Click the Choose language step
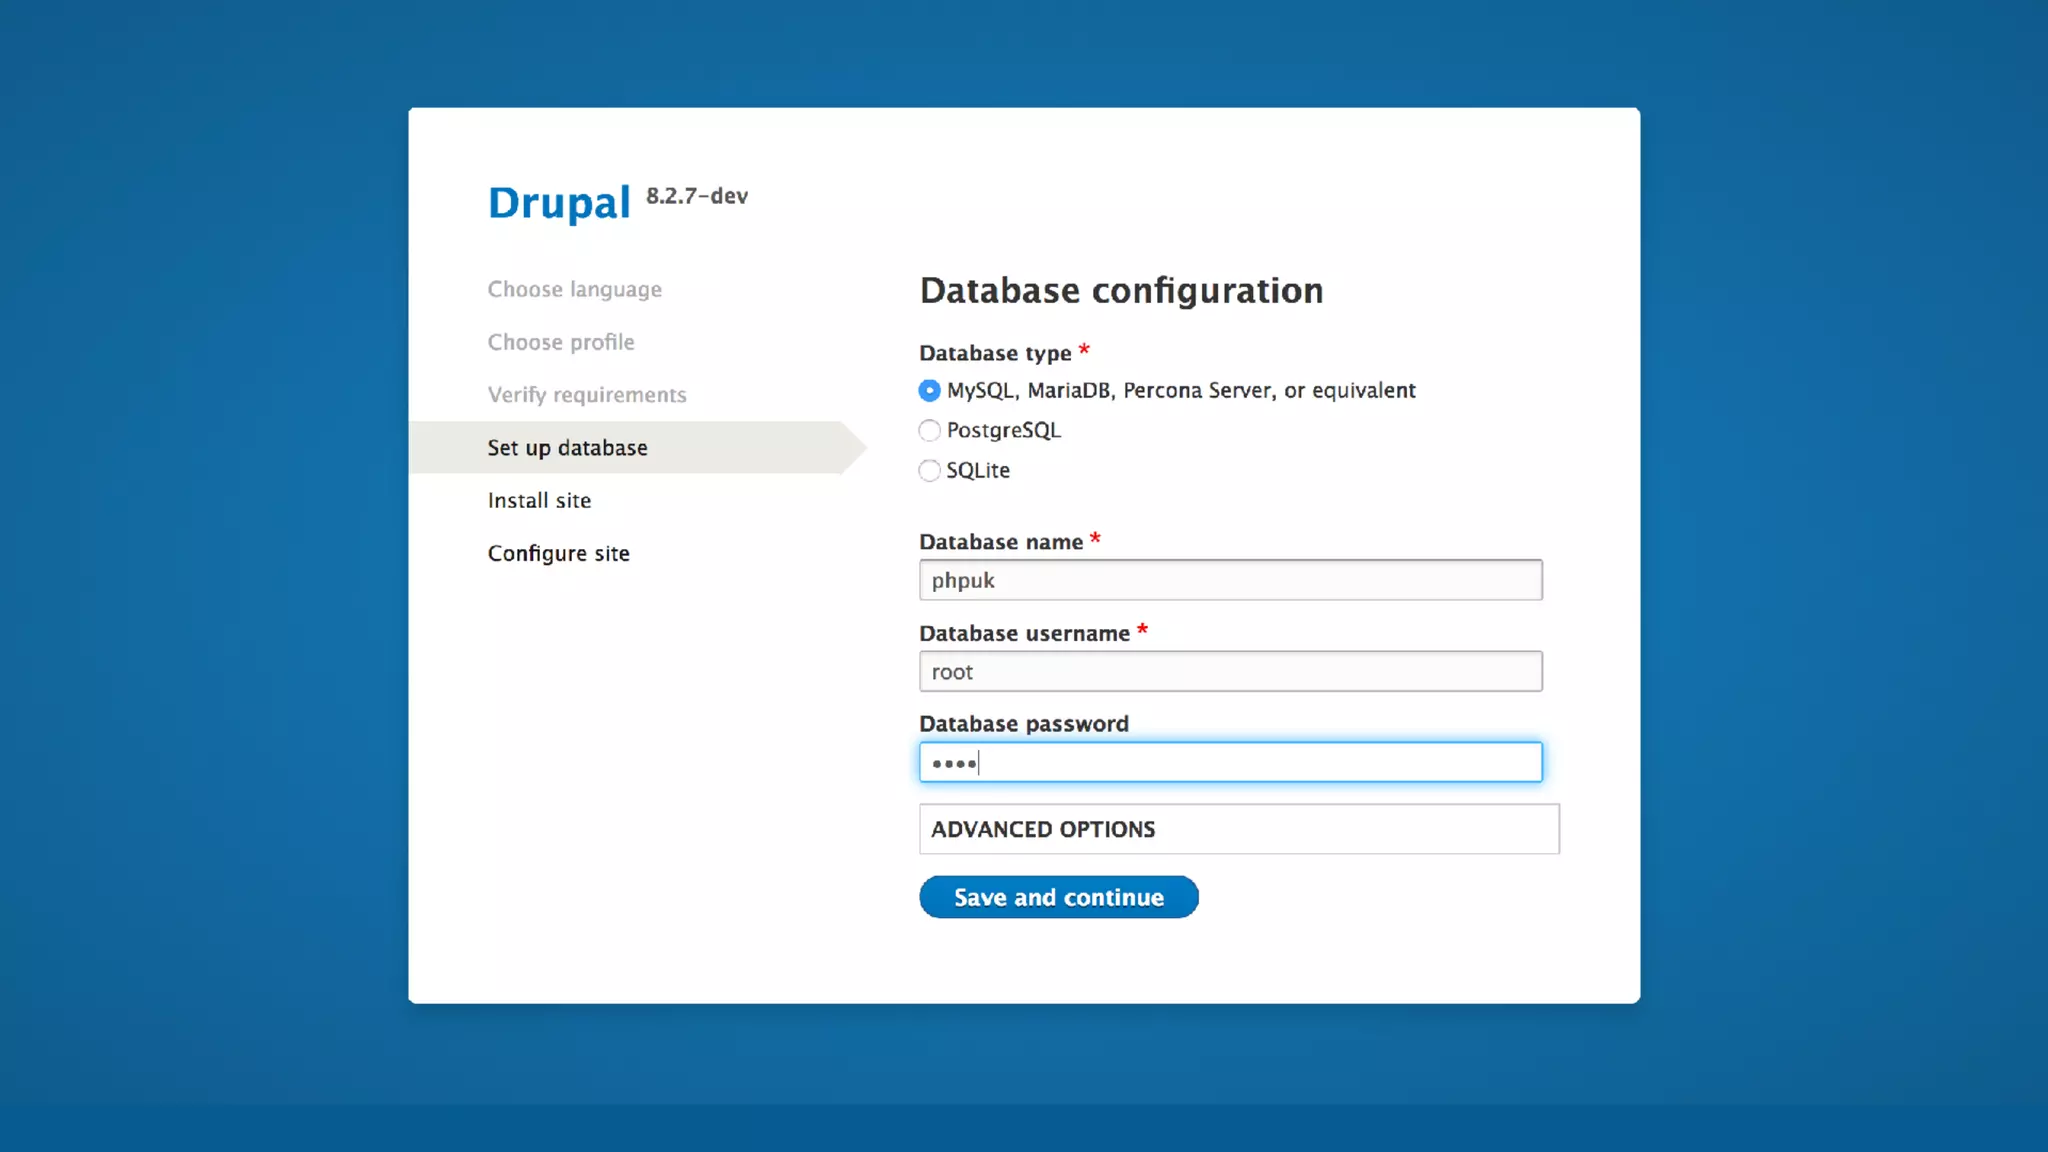The width and height of the screenshot is (2048, 1152). 574,289
